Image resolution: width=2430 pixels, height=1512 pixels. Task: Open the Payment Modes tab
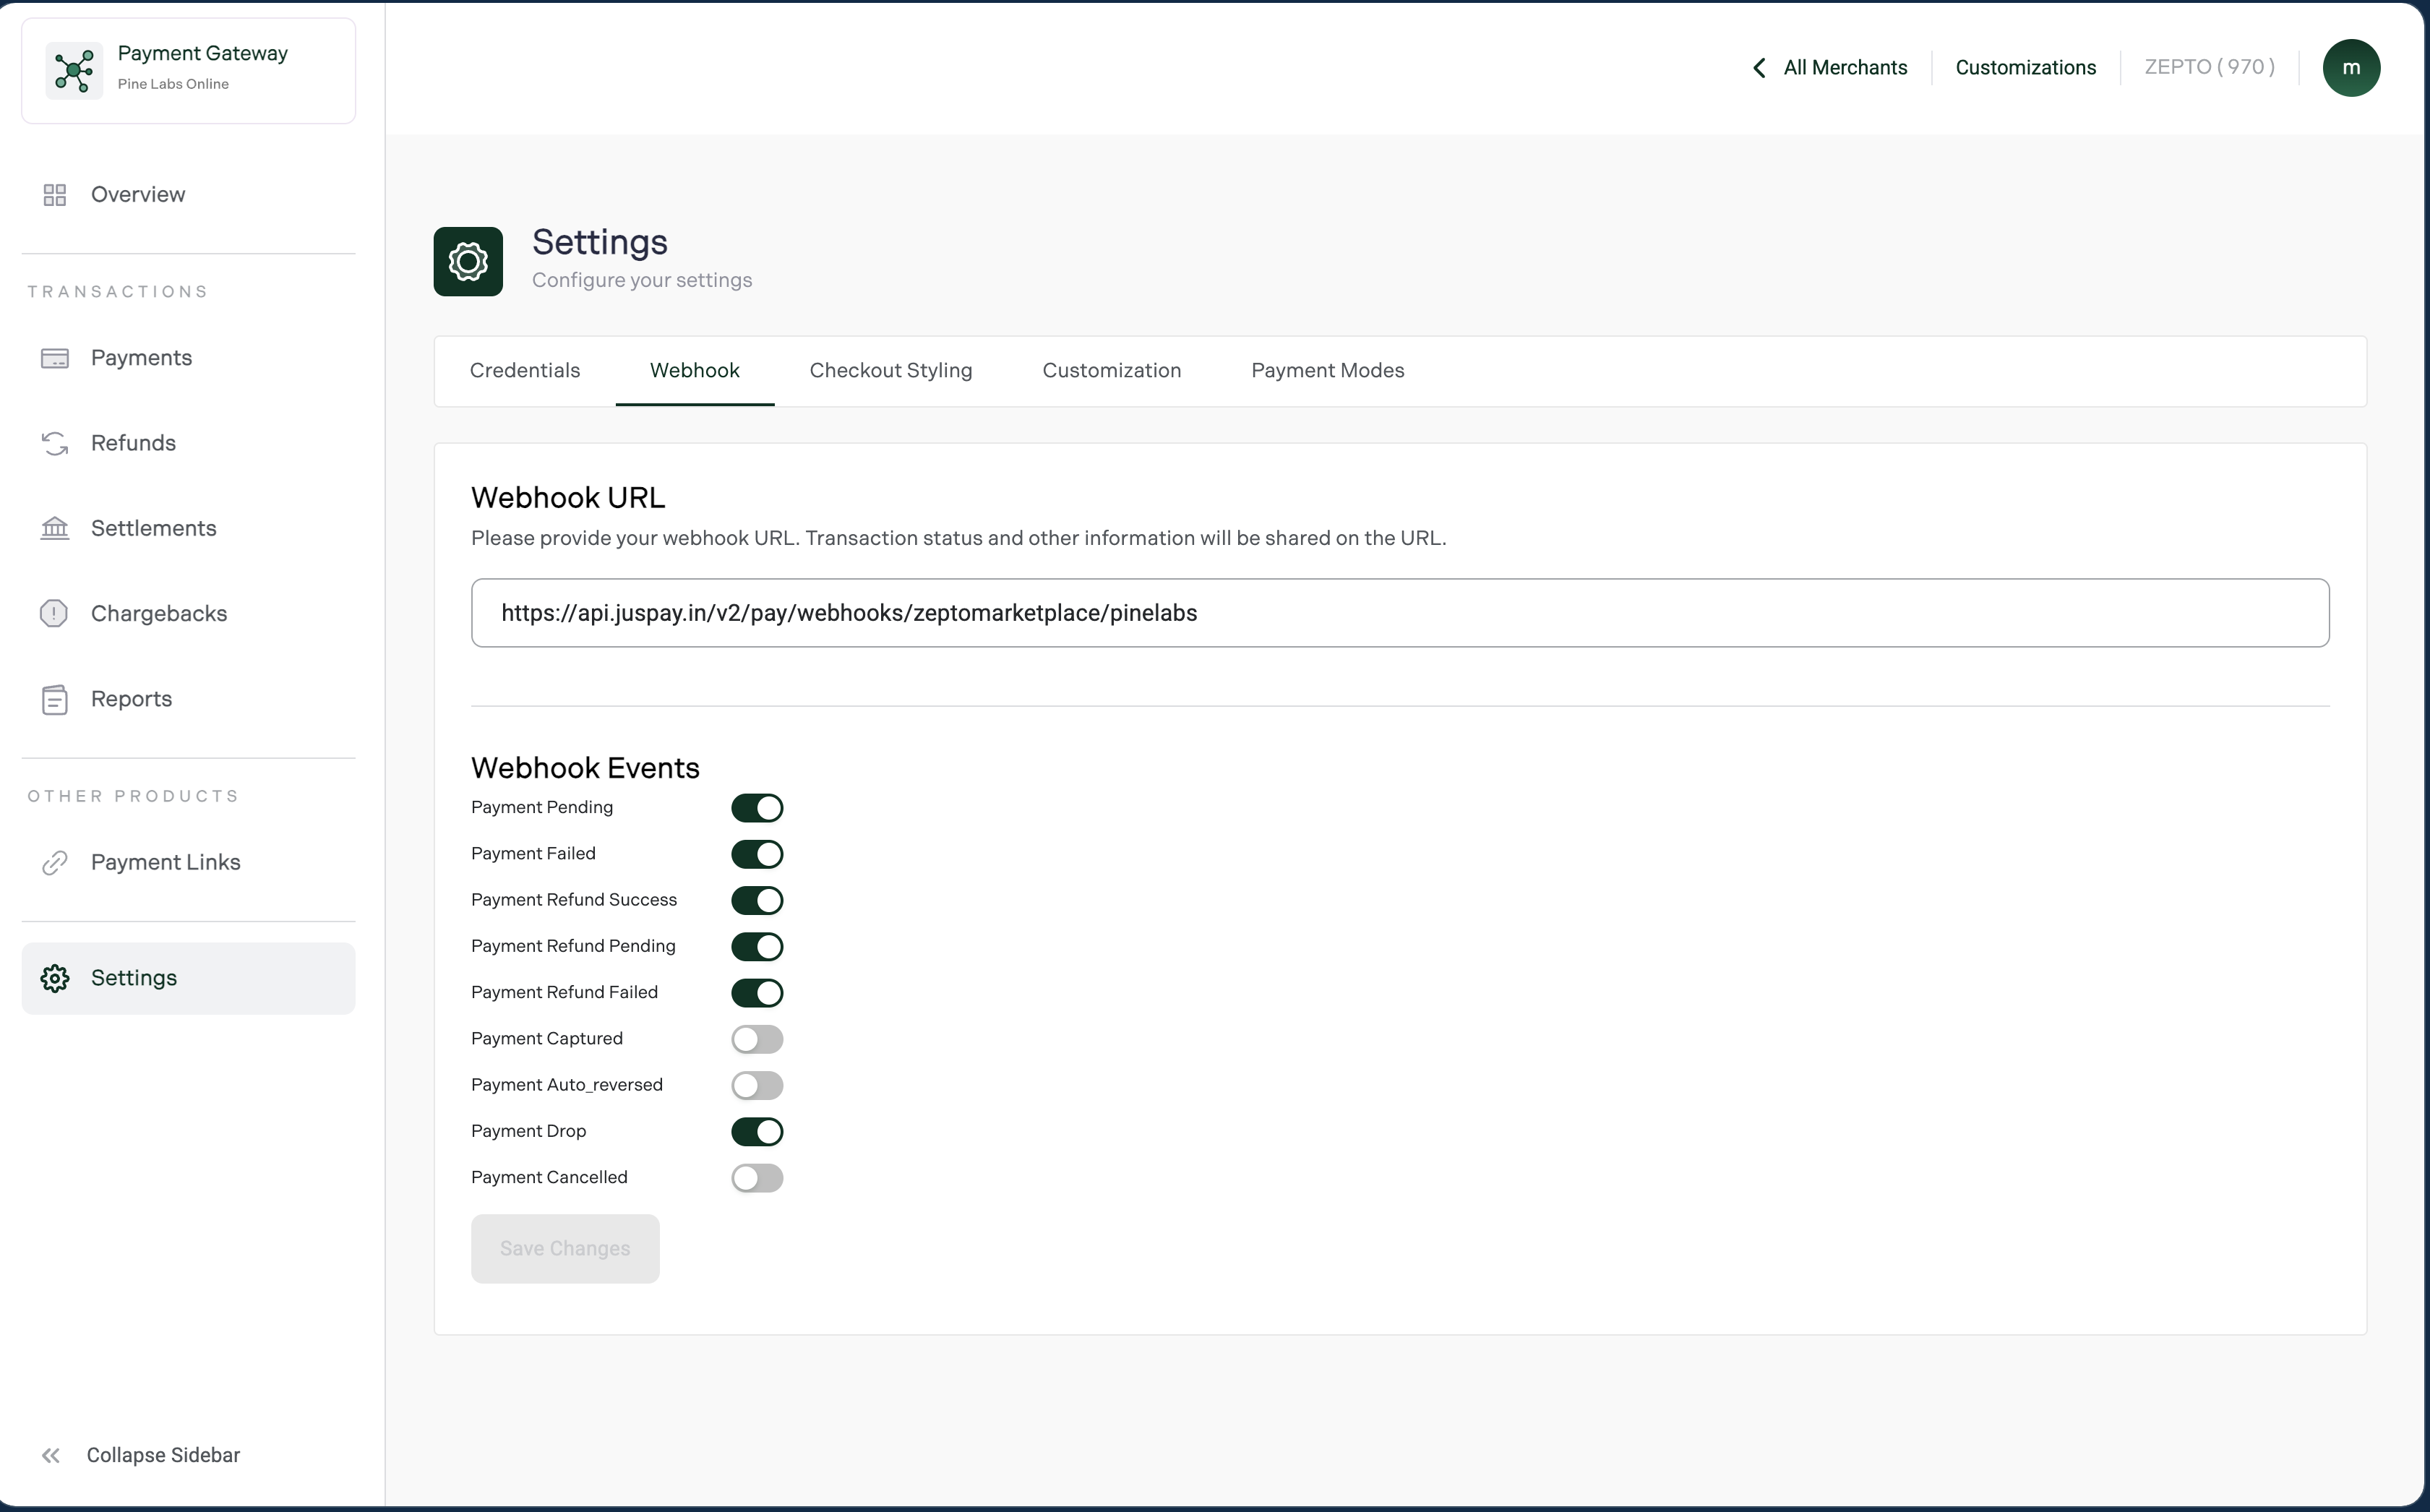click(x=1328, y=370)
